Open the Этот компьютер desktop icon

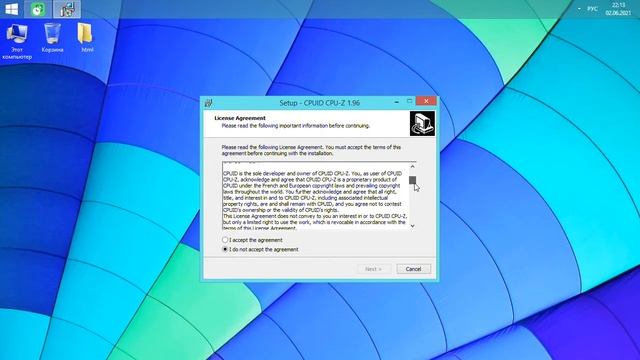click(x=17, y=42)
